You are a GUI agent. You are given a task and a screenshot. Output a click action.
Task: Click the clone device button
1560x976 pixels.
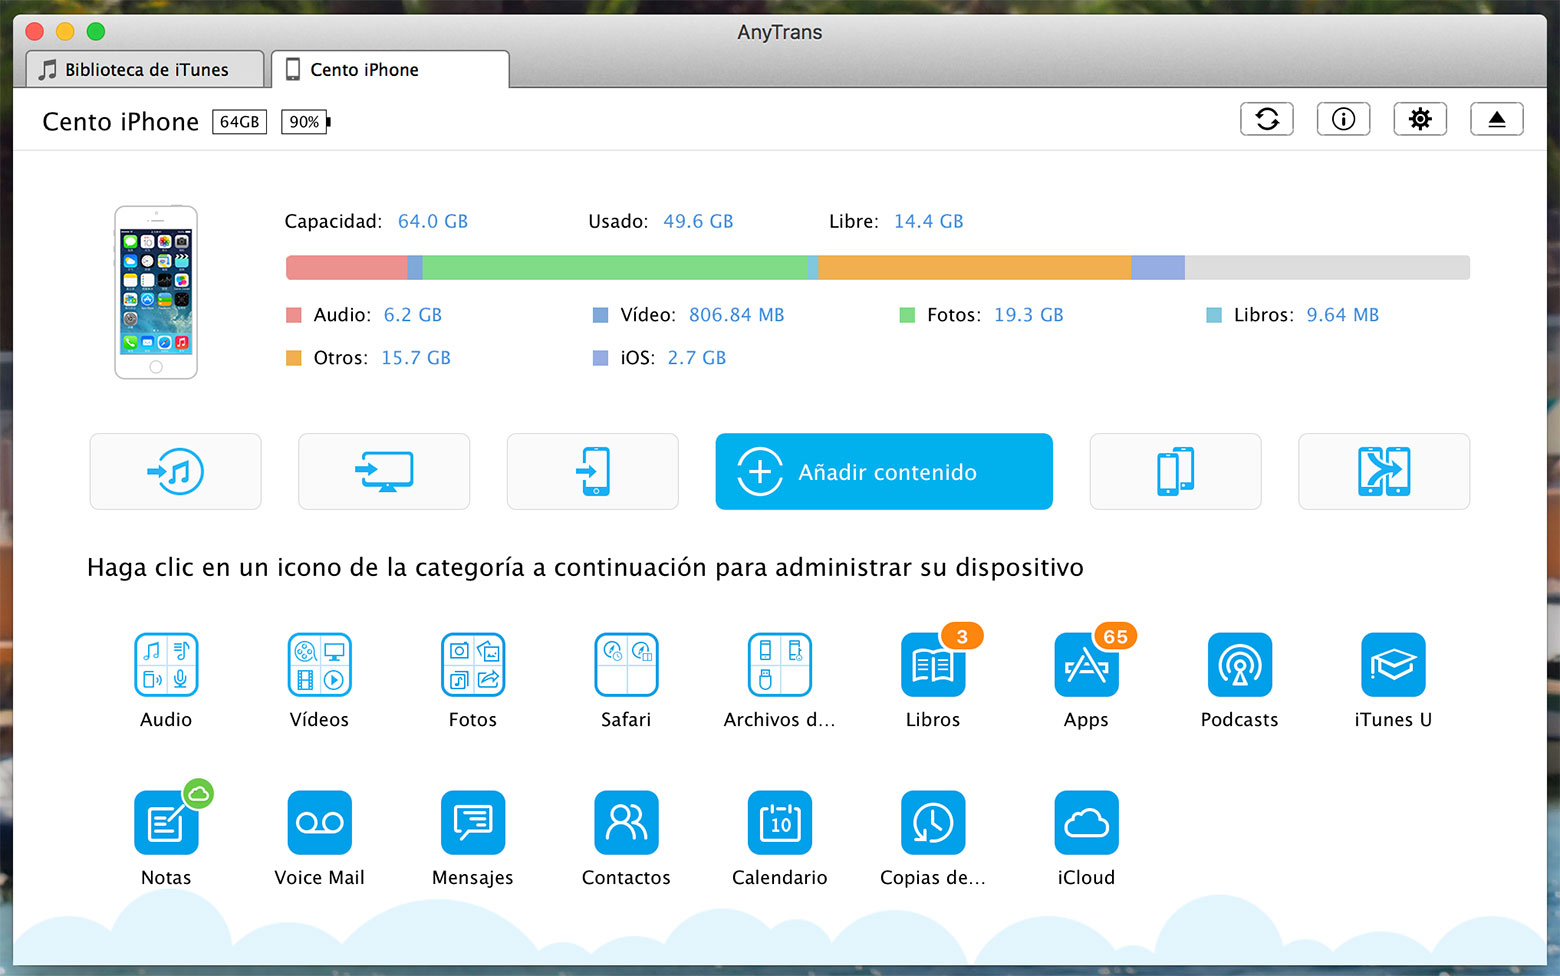point(1175,471)
